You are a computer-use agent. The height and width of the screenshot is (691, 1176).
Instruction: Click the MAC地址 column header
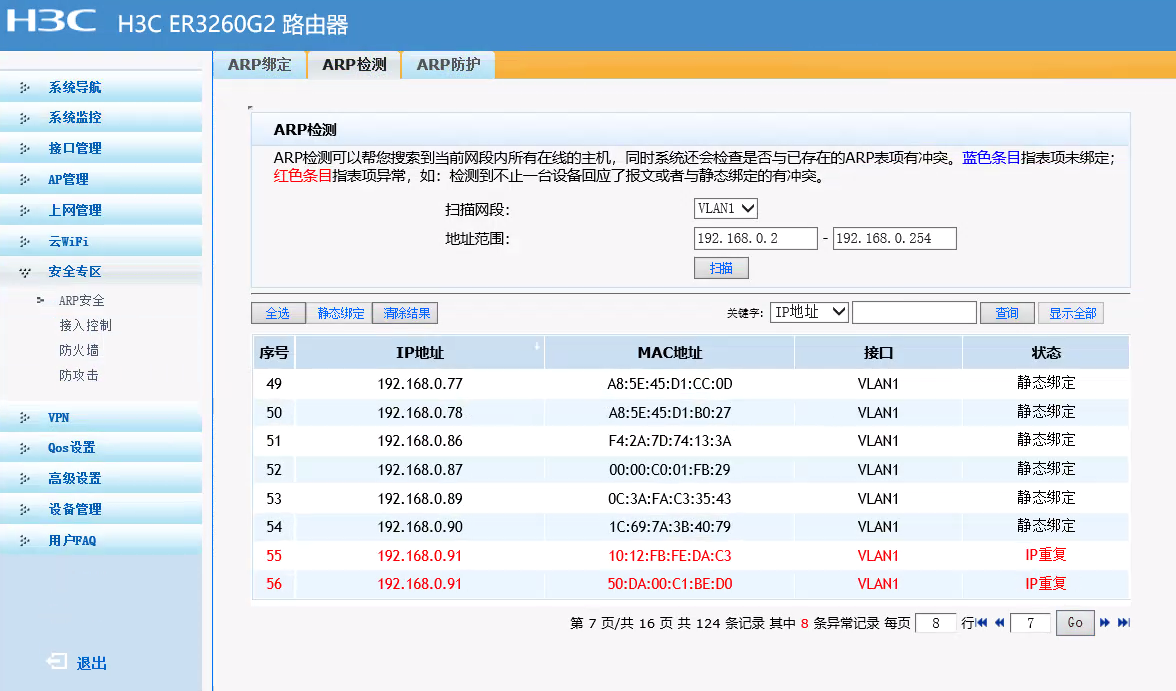[x=669, y=353]
